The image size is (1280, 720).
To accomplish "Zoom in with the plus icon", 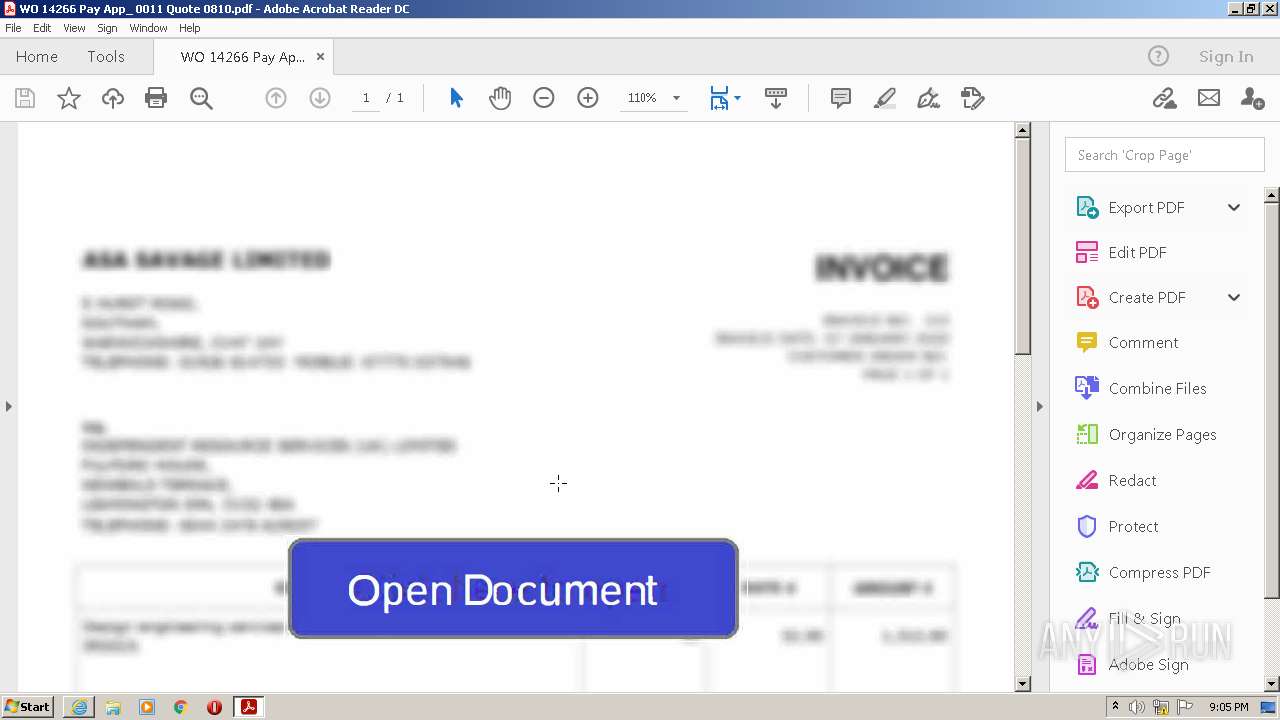I will click(588, 98).
